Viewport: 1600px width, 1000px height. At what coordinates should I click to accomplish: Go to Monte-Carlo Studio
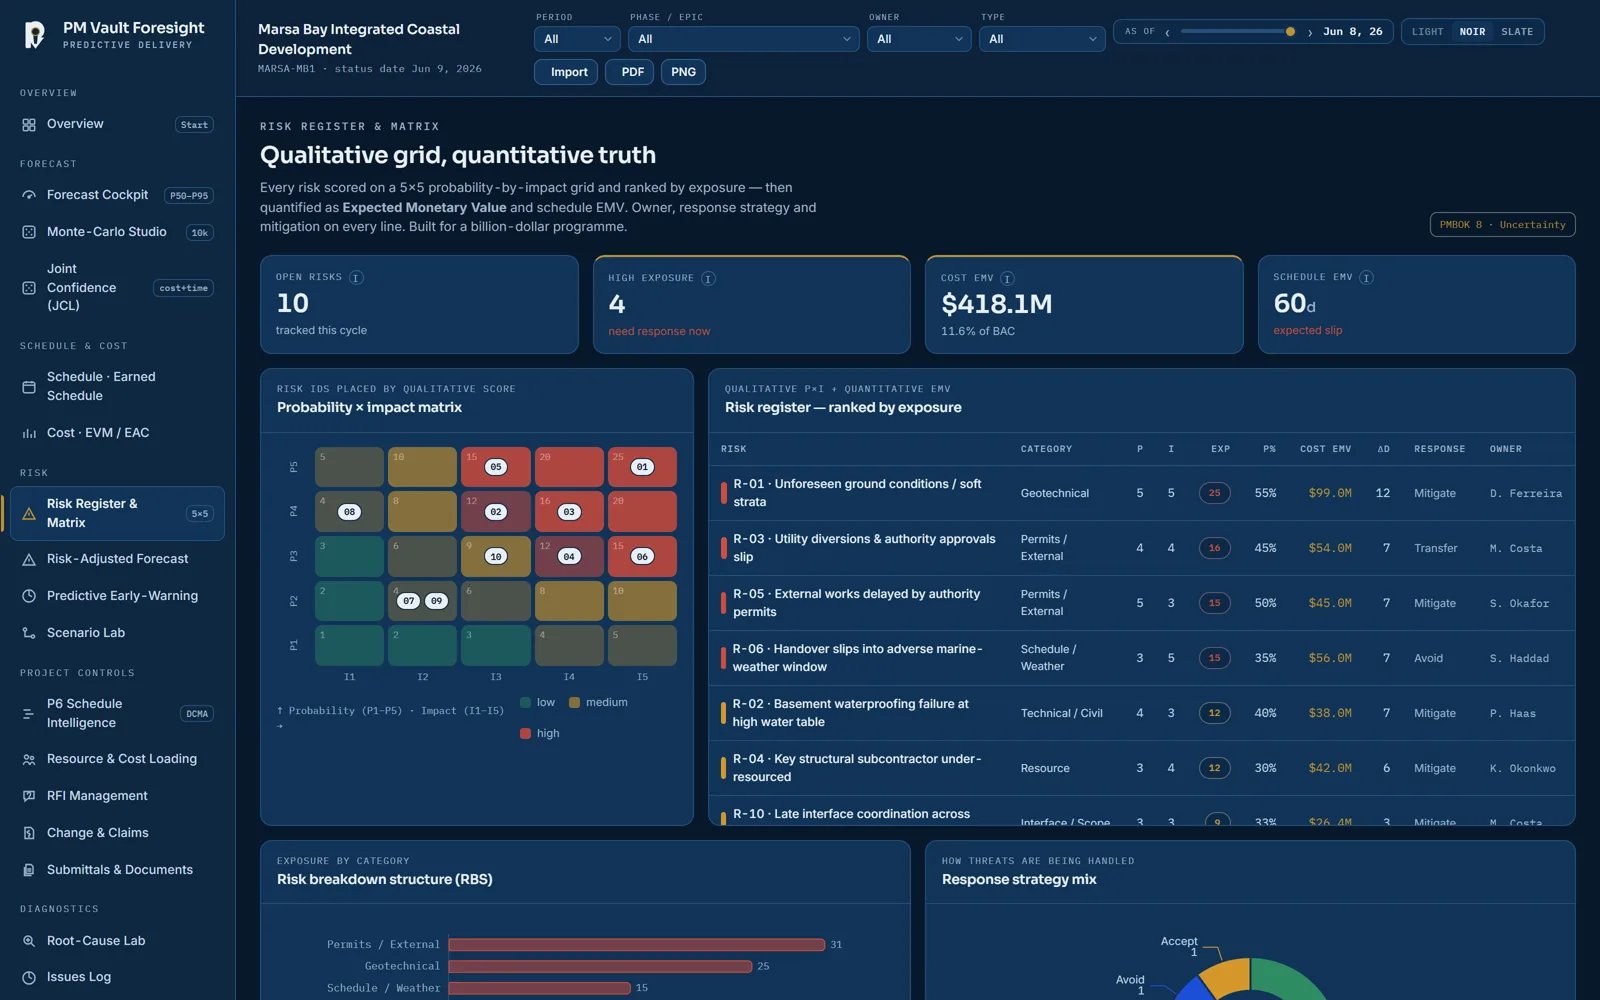tap(117, 232)
